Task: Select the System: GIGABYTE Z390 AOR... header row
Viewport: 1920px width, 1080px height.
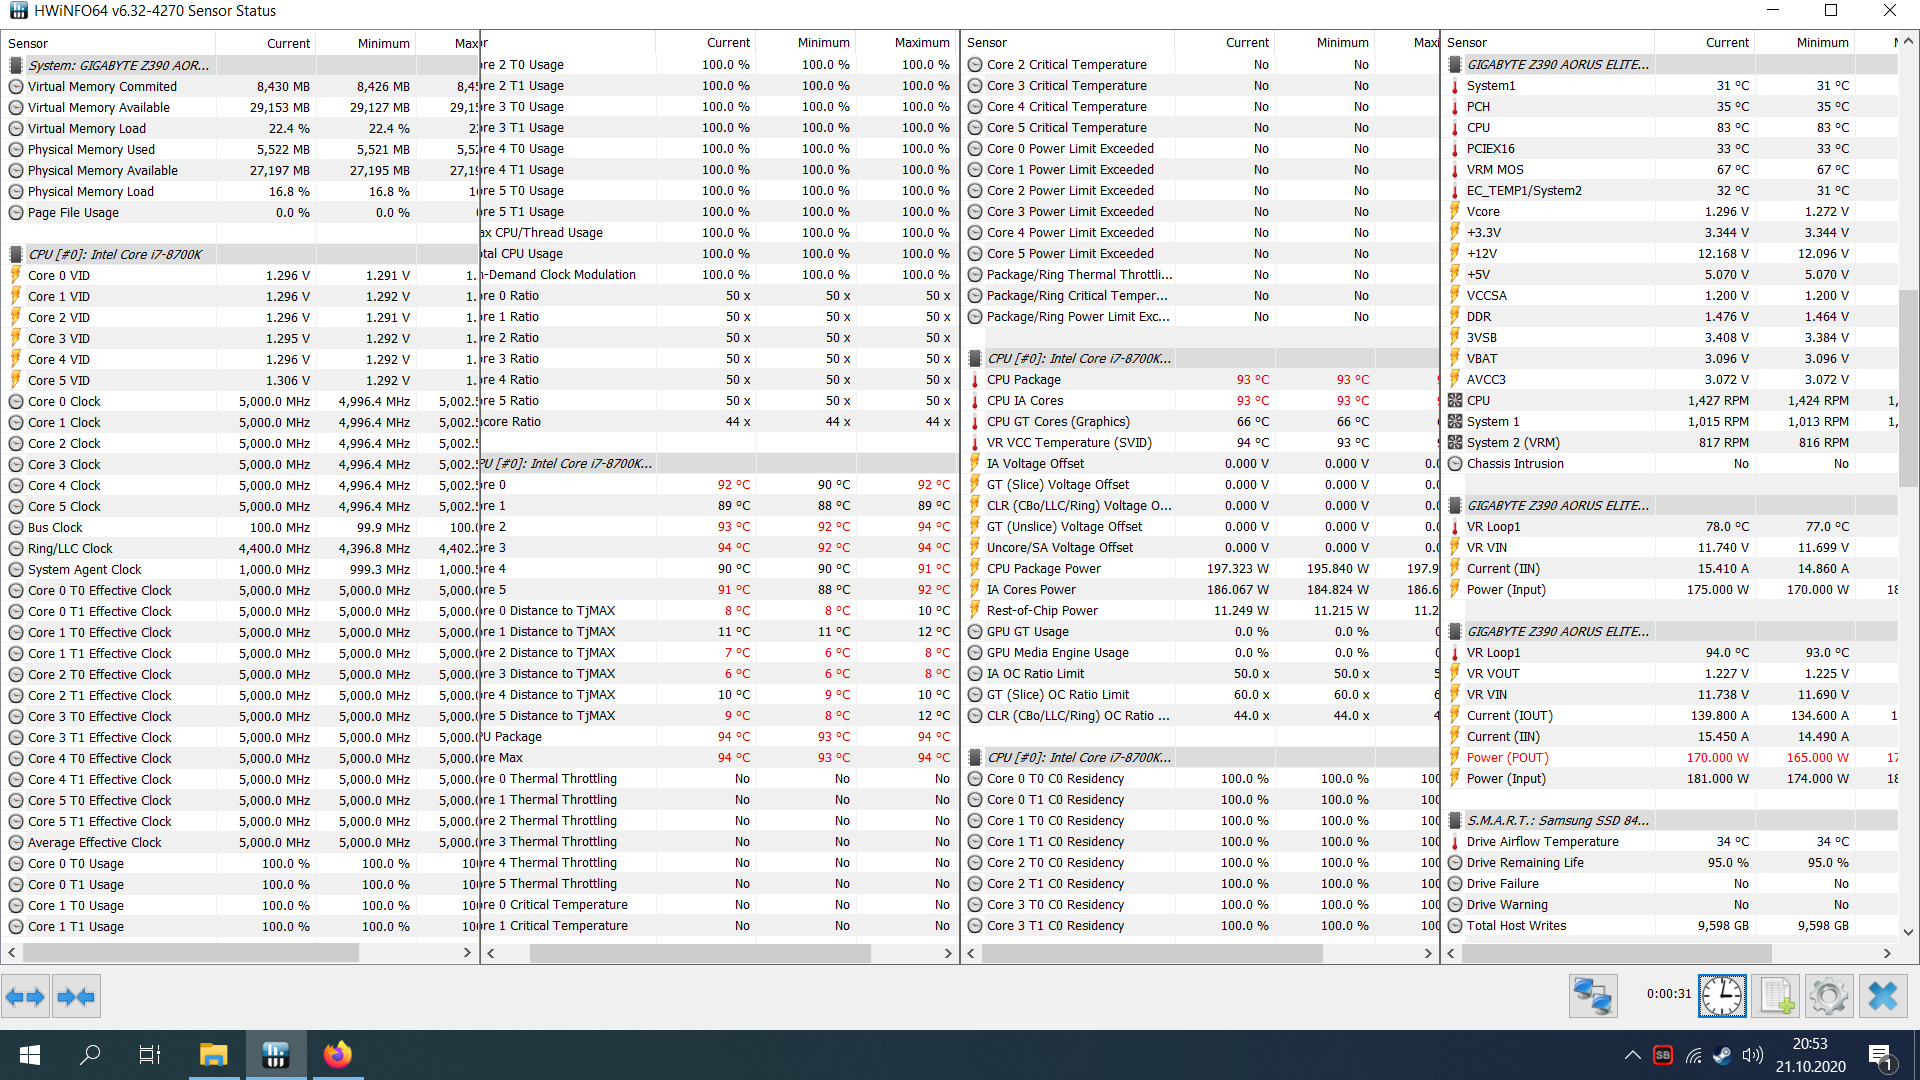Action: click(x=118, y=65)
